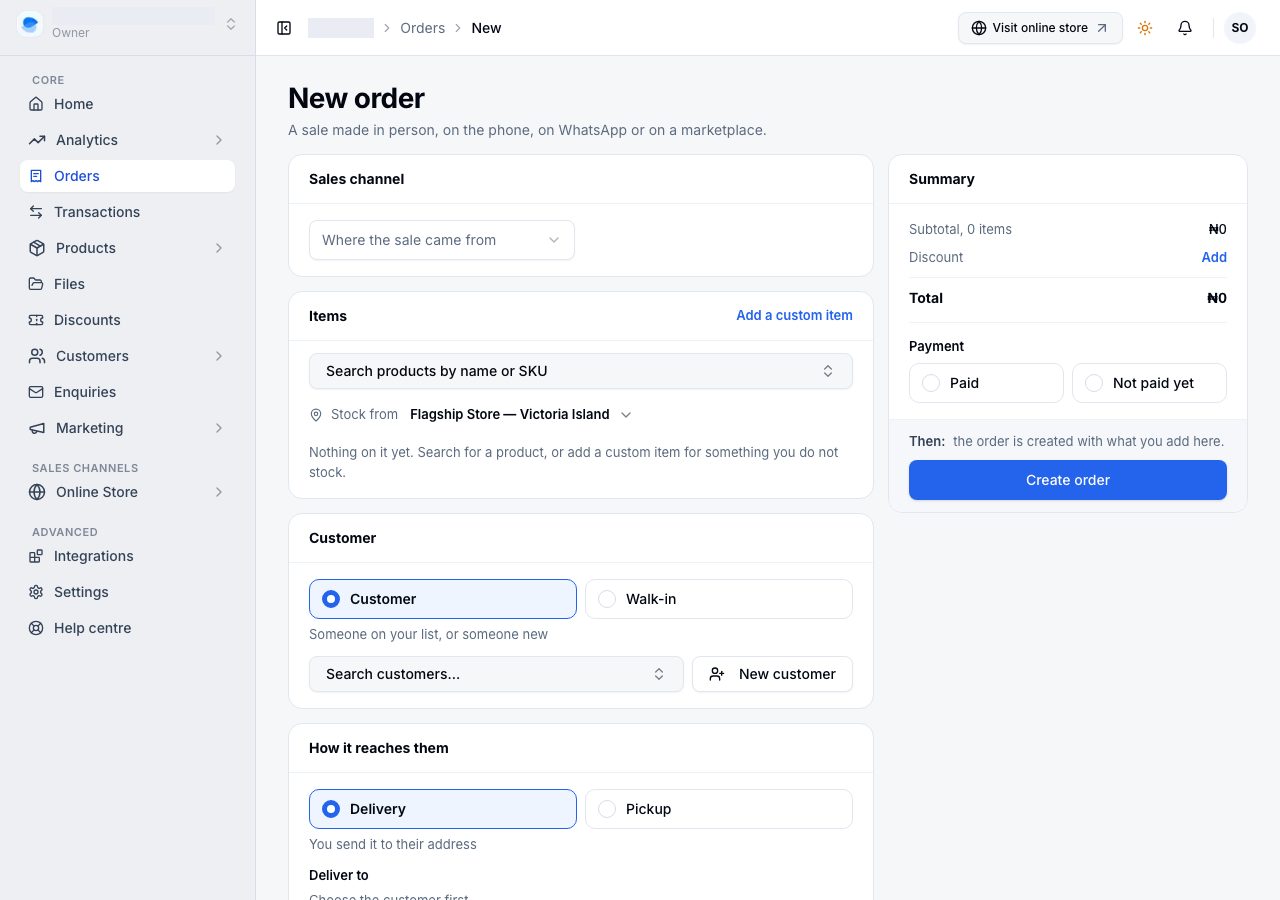Click the Transactions arrows icon

point(36,212)
